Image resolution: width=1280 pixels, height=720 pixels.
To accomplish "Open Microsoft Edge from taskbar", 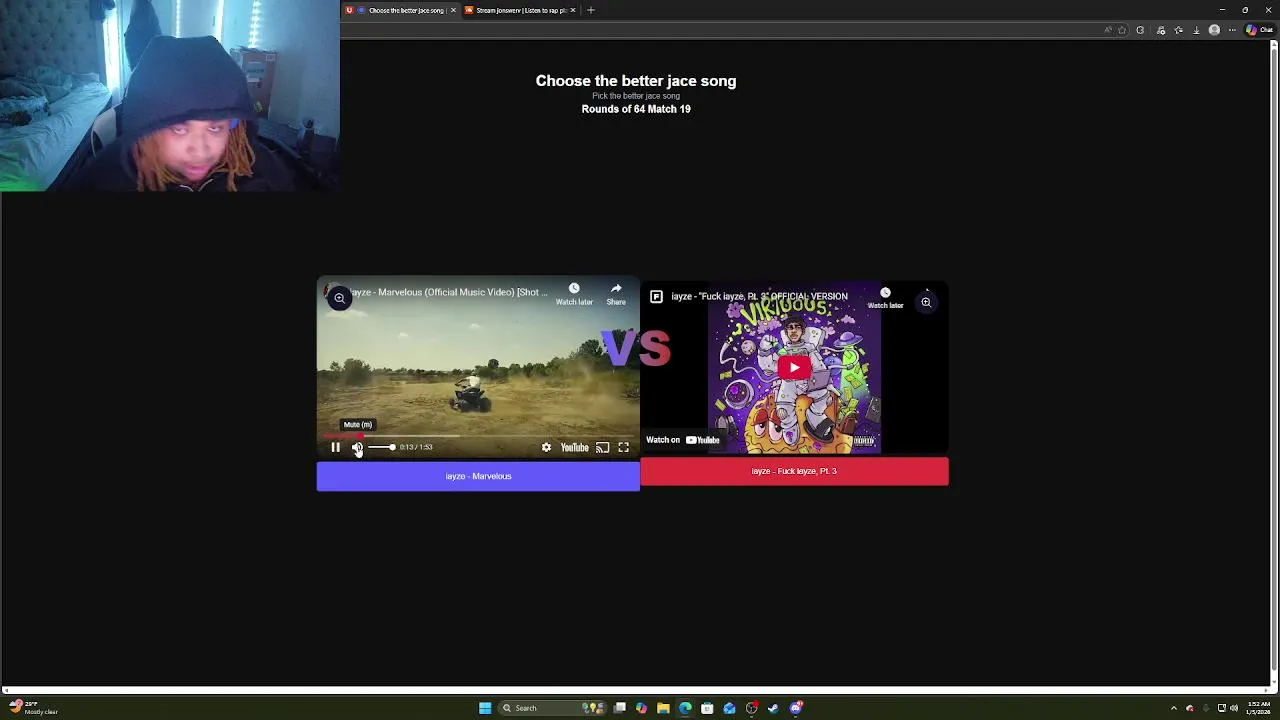I will tap(685, 708).
